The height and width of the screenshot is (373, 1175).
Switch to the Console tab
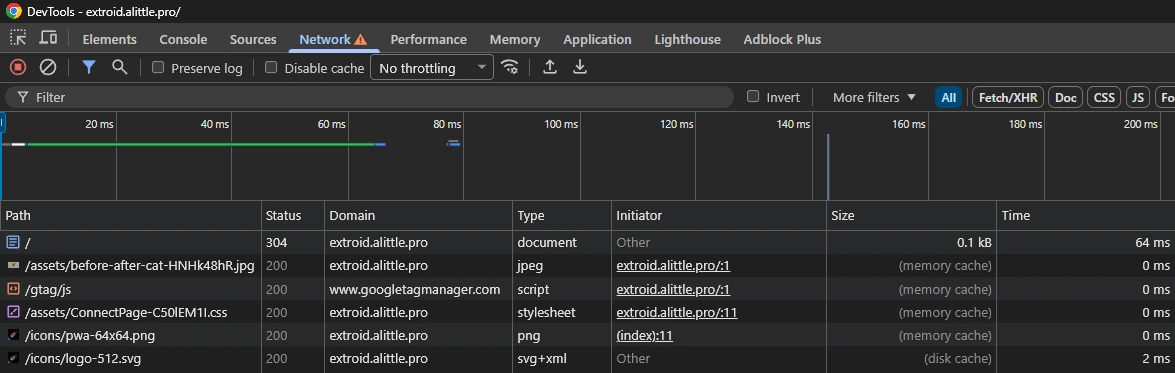183,40
